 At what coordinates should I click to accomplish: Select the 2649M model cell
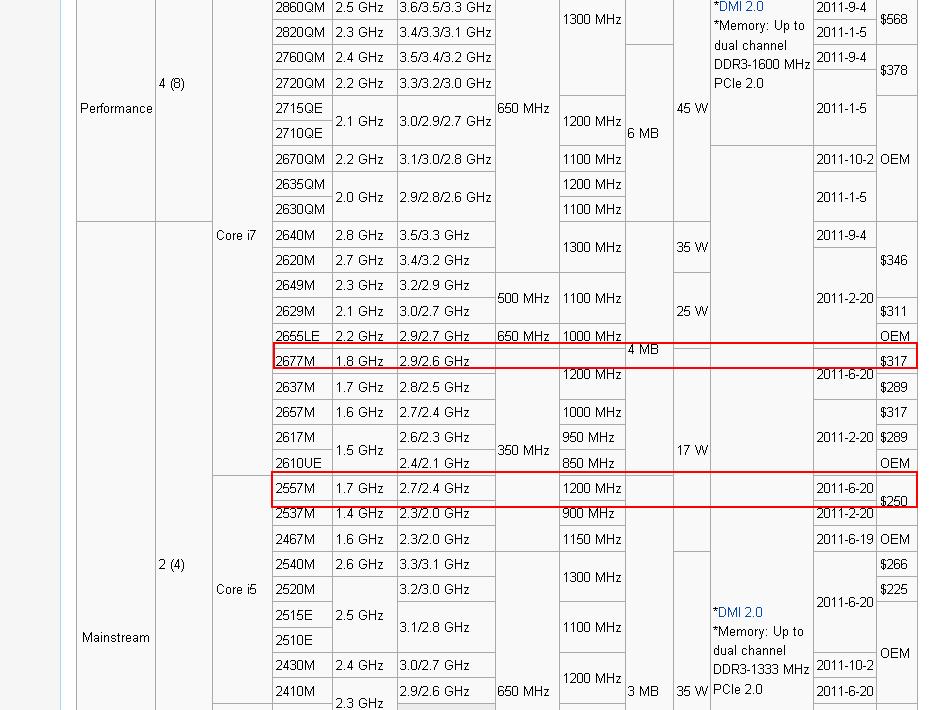[x=302, y=285]
